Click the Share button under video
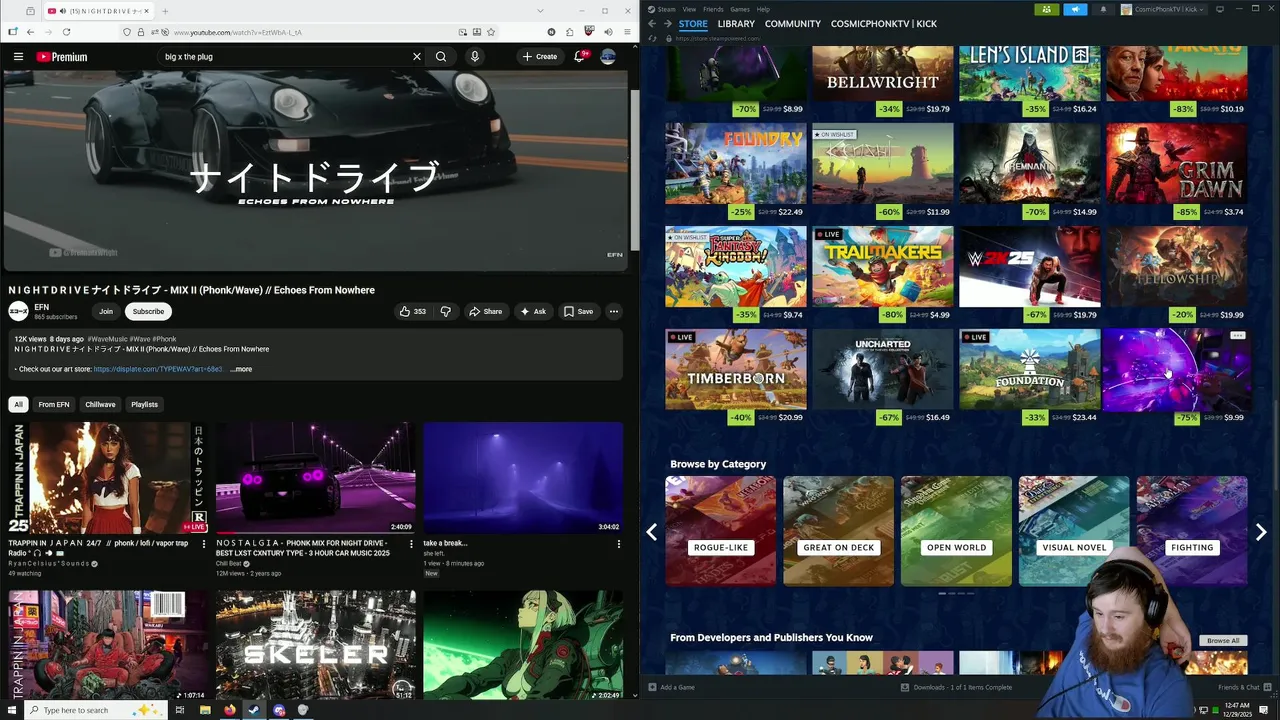 pyautogui.click(x=486, y=311)
